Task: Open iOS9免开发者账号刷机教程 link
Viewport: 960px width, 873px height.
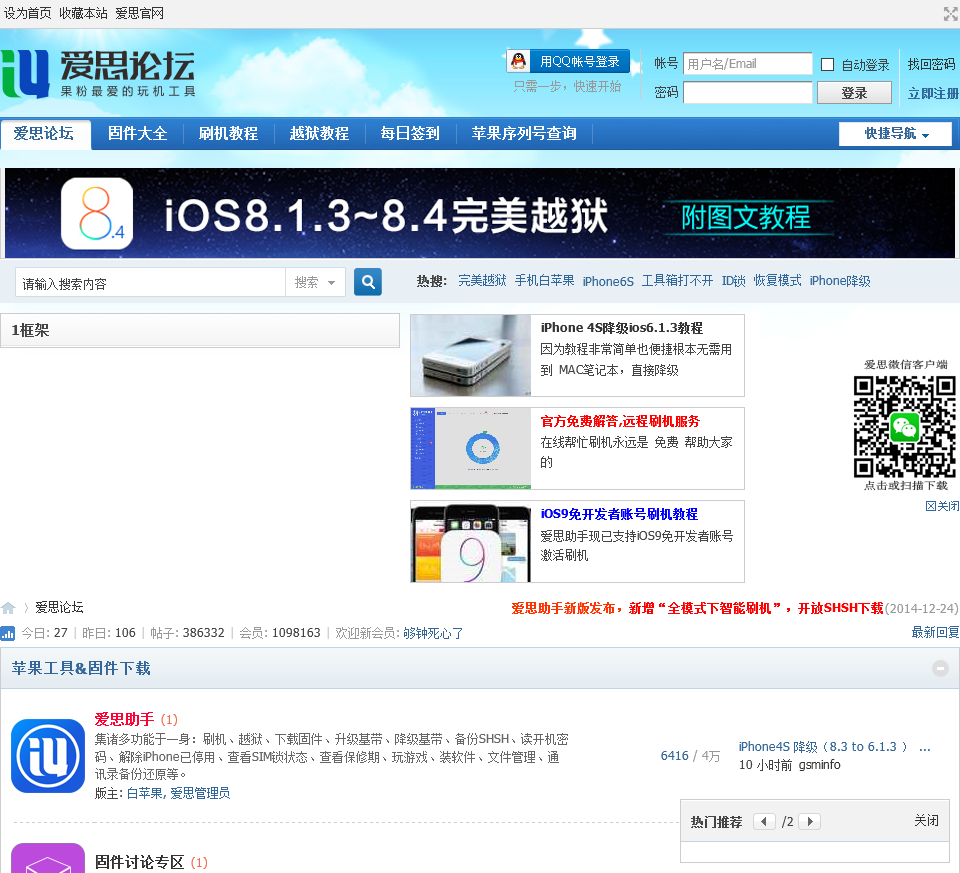Action: coord(619,514)
